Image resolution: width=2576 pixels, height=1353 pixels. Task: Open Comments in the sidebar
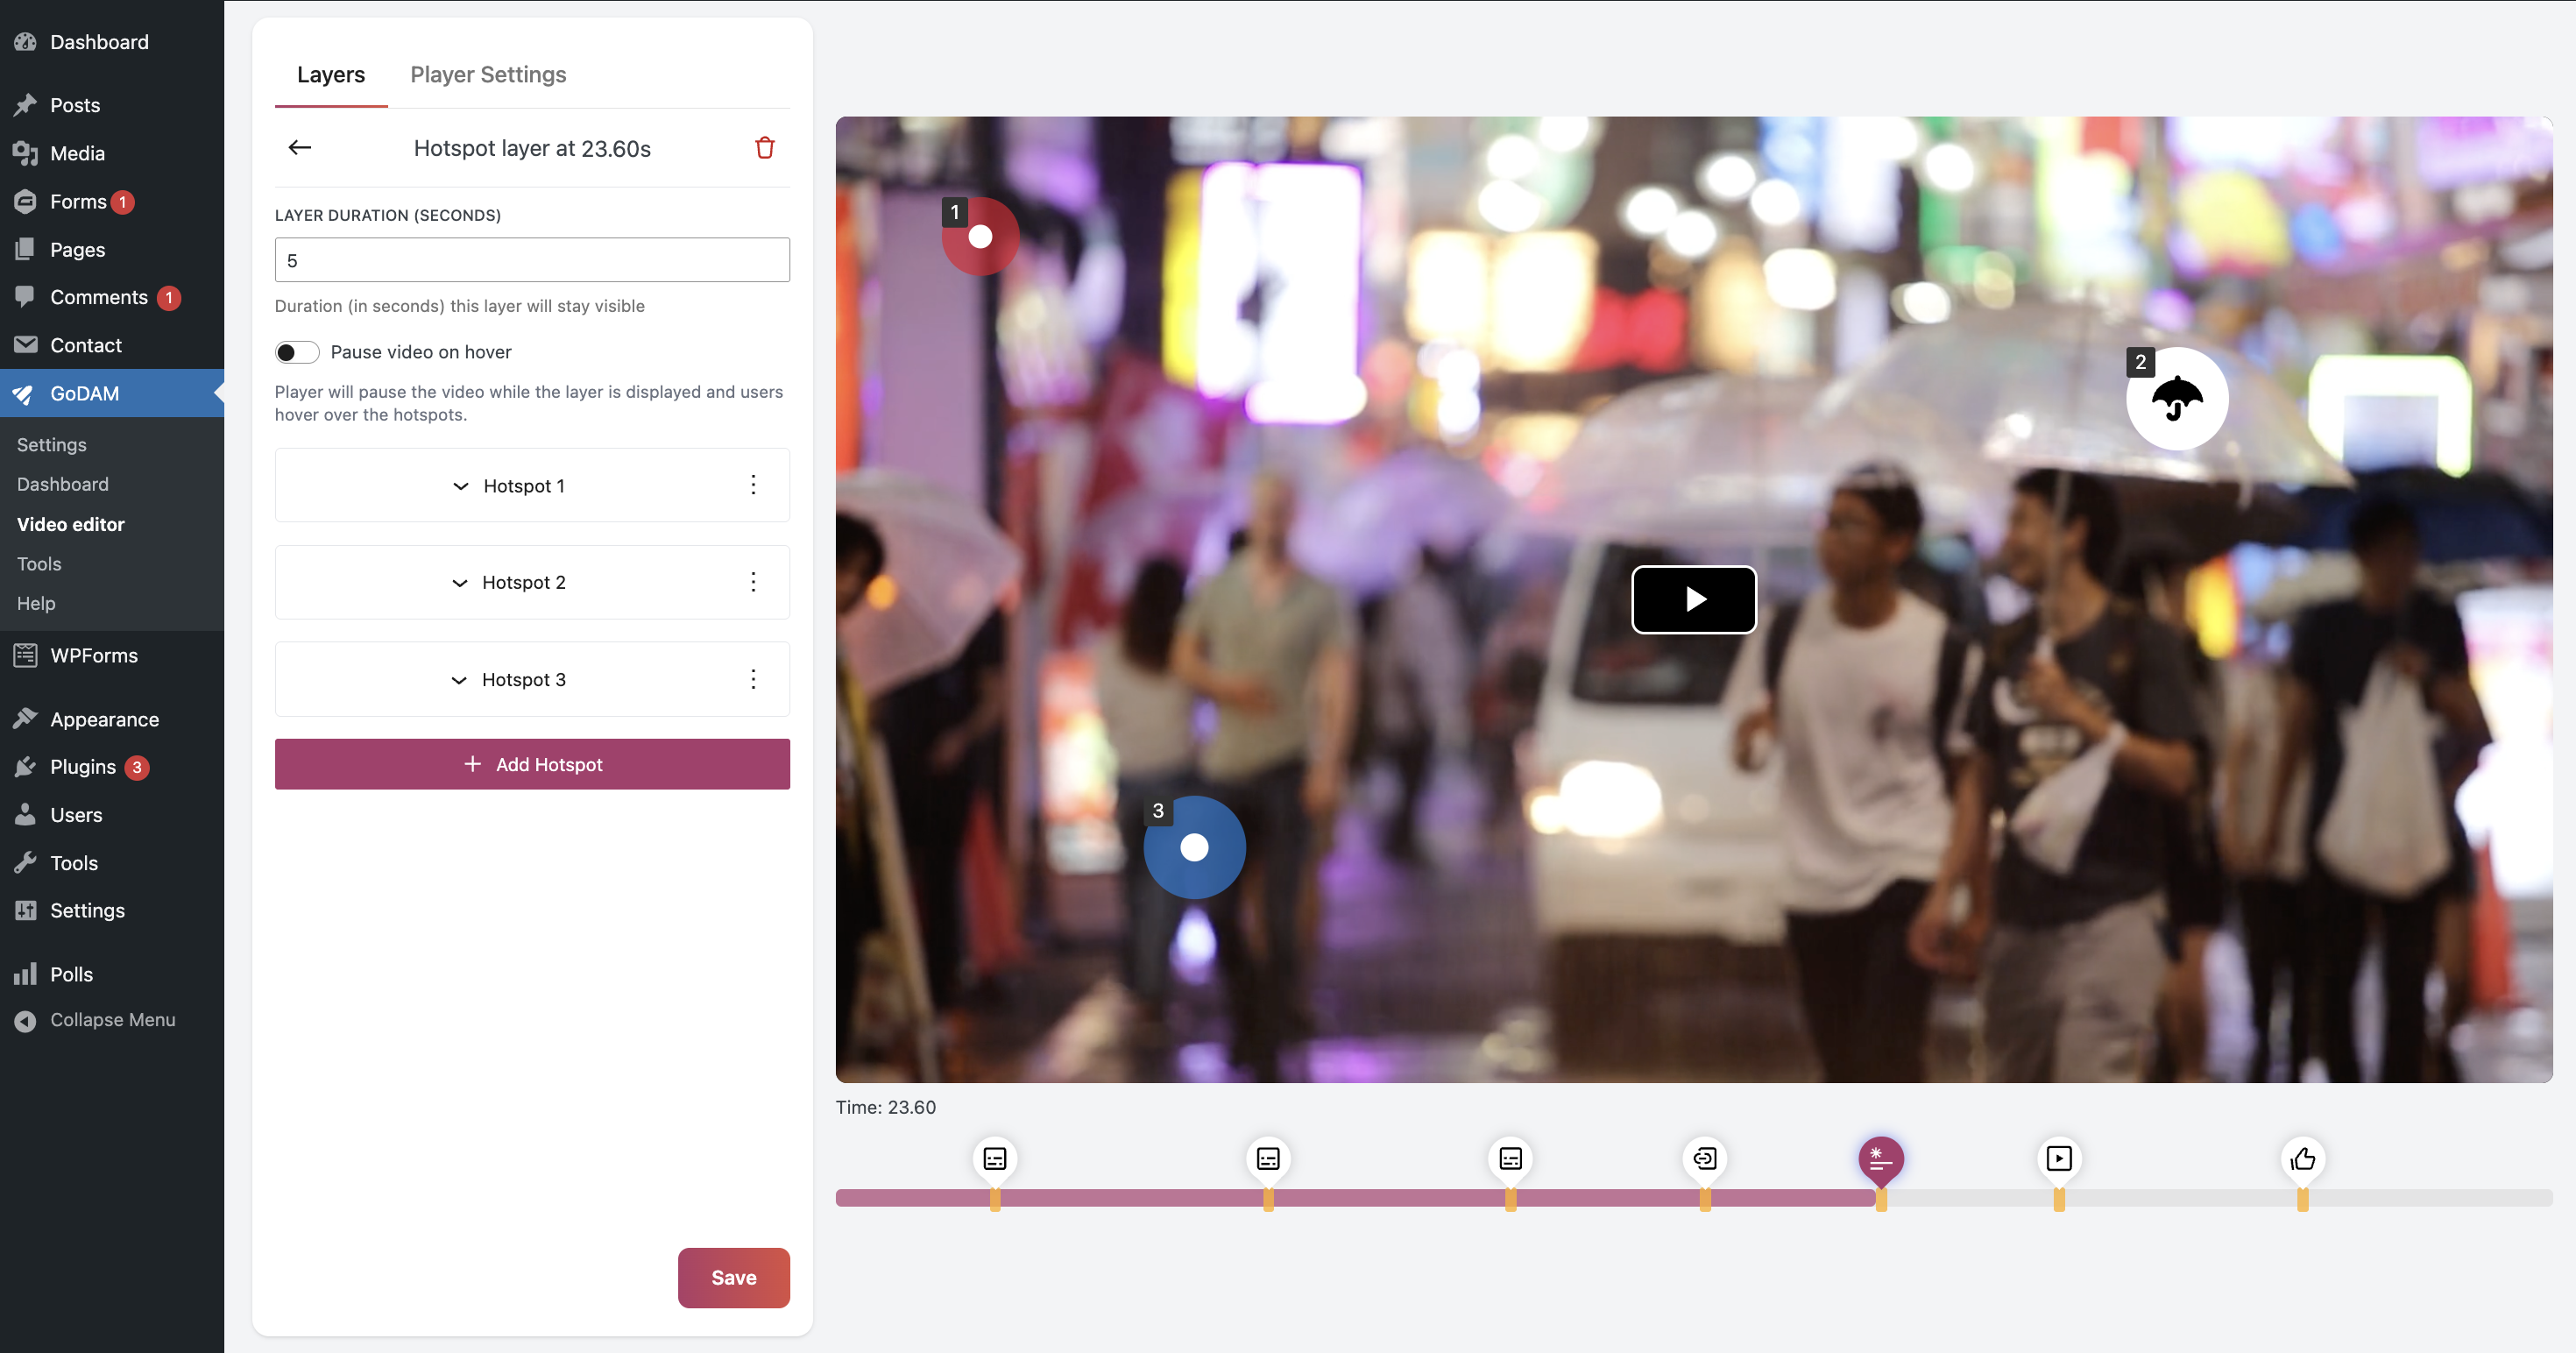point(112,297)
